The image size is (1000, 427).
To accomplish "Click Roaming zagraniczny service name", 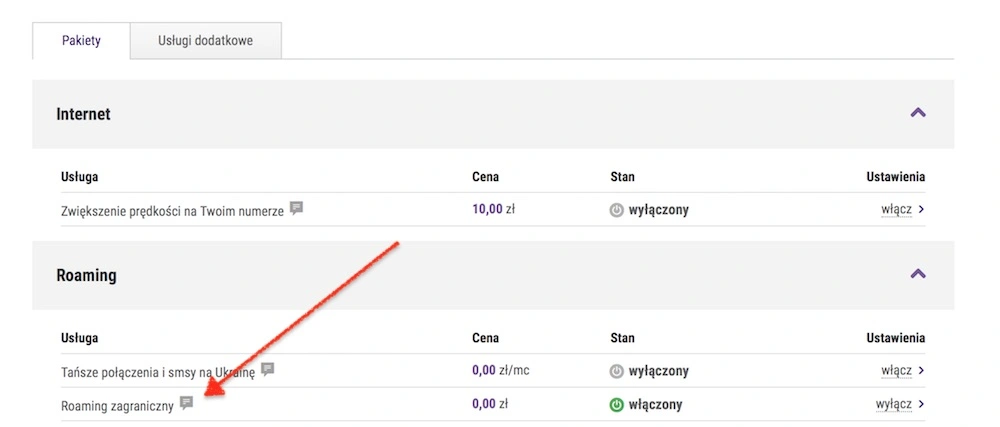I will point(117,405).
